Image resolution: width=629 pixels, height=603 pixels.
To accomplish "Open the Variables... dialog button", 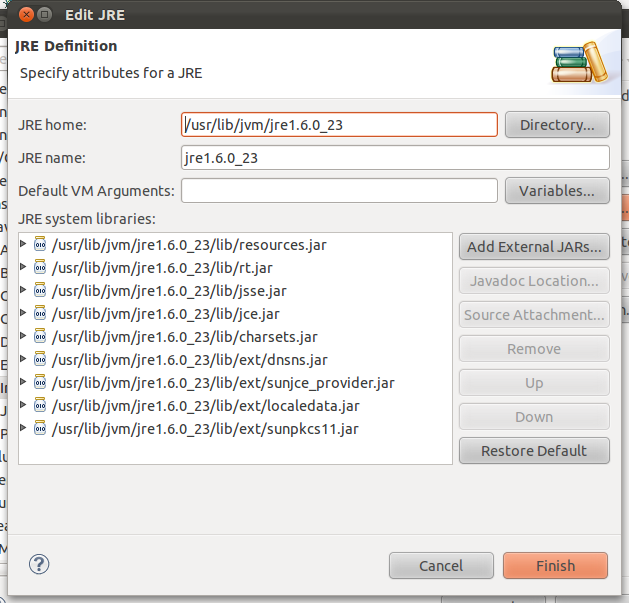I will 557,190.
